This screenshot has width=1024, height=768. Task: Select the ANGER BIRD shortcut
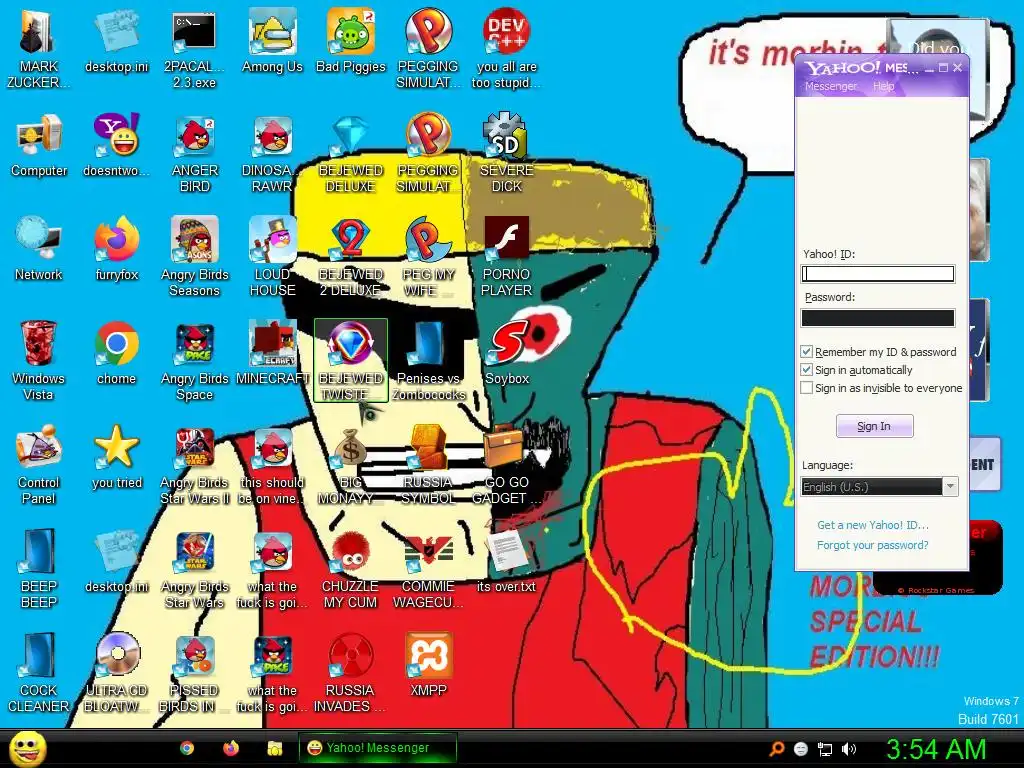tap(195, 153)
